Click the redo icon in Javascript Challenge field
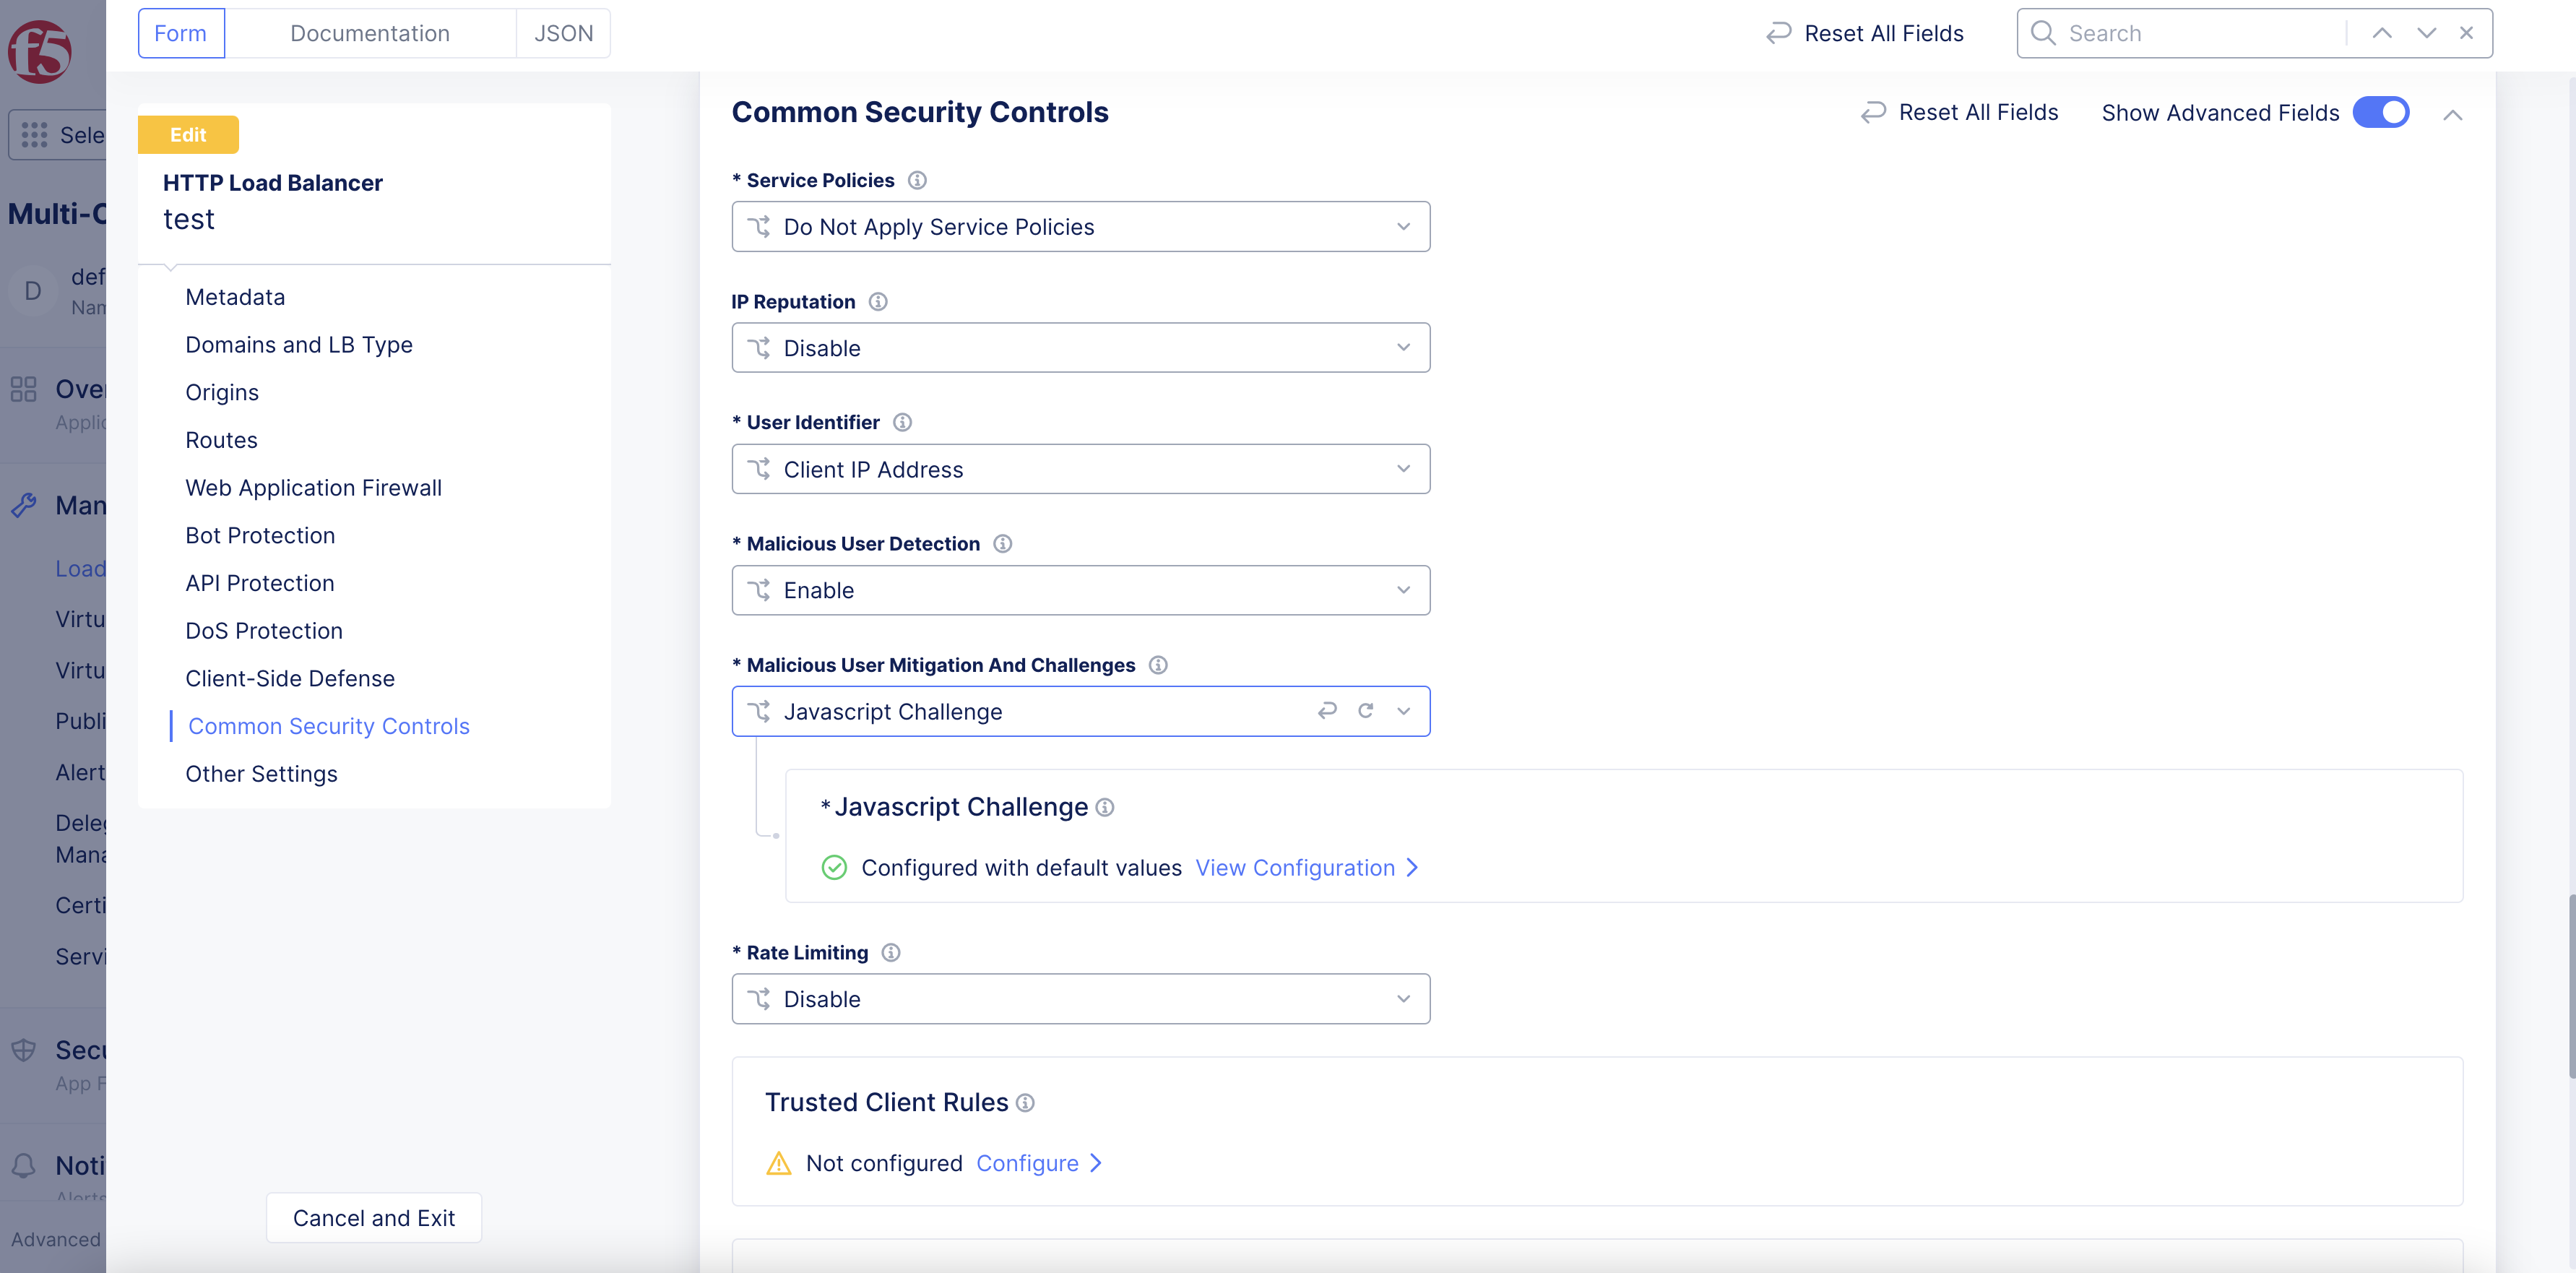Screen dimensions: 2576x1273 (1365, 710)
